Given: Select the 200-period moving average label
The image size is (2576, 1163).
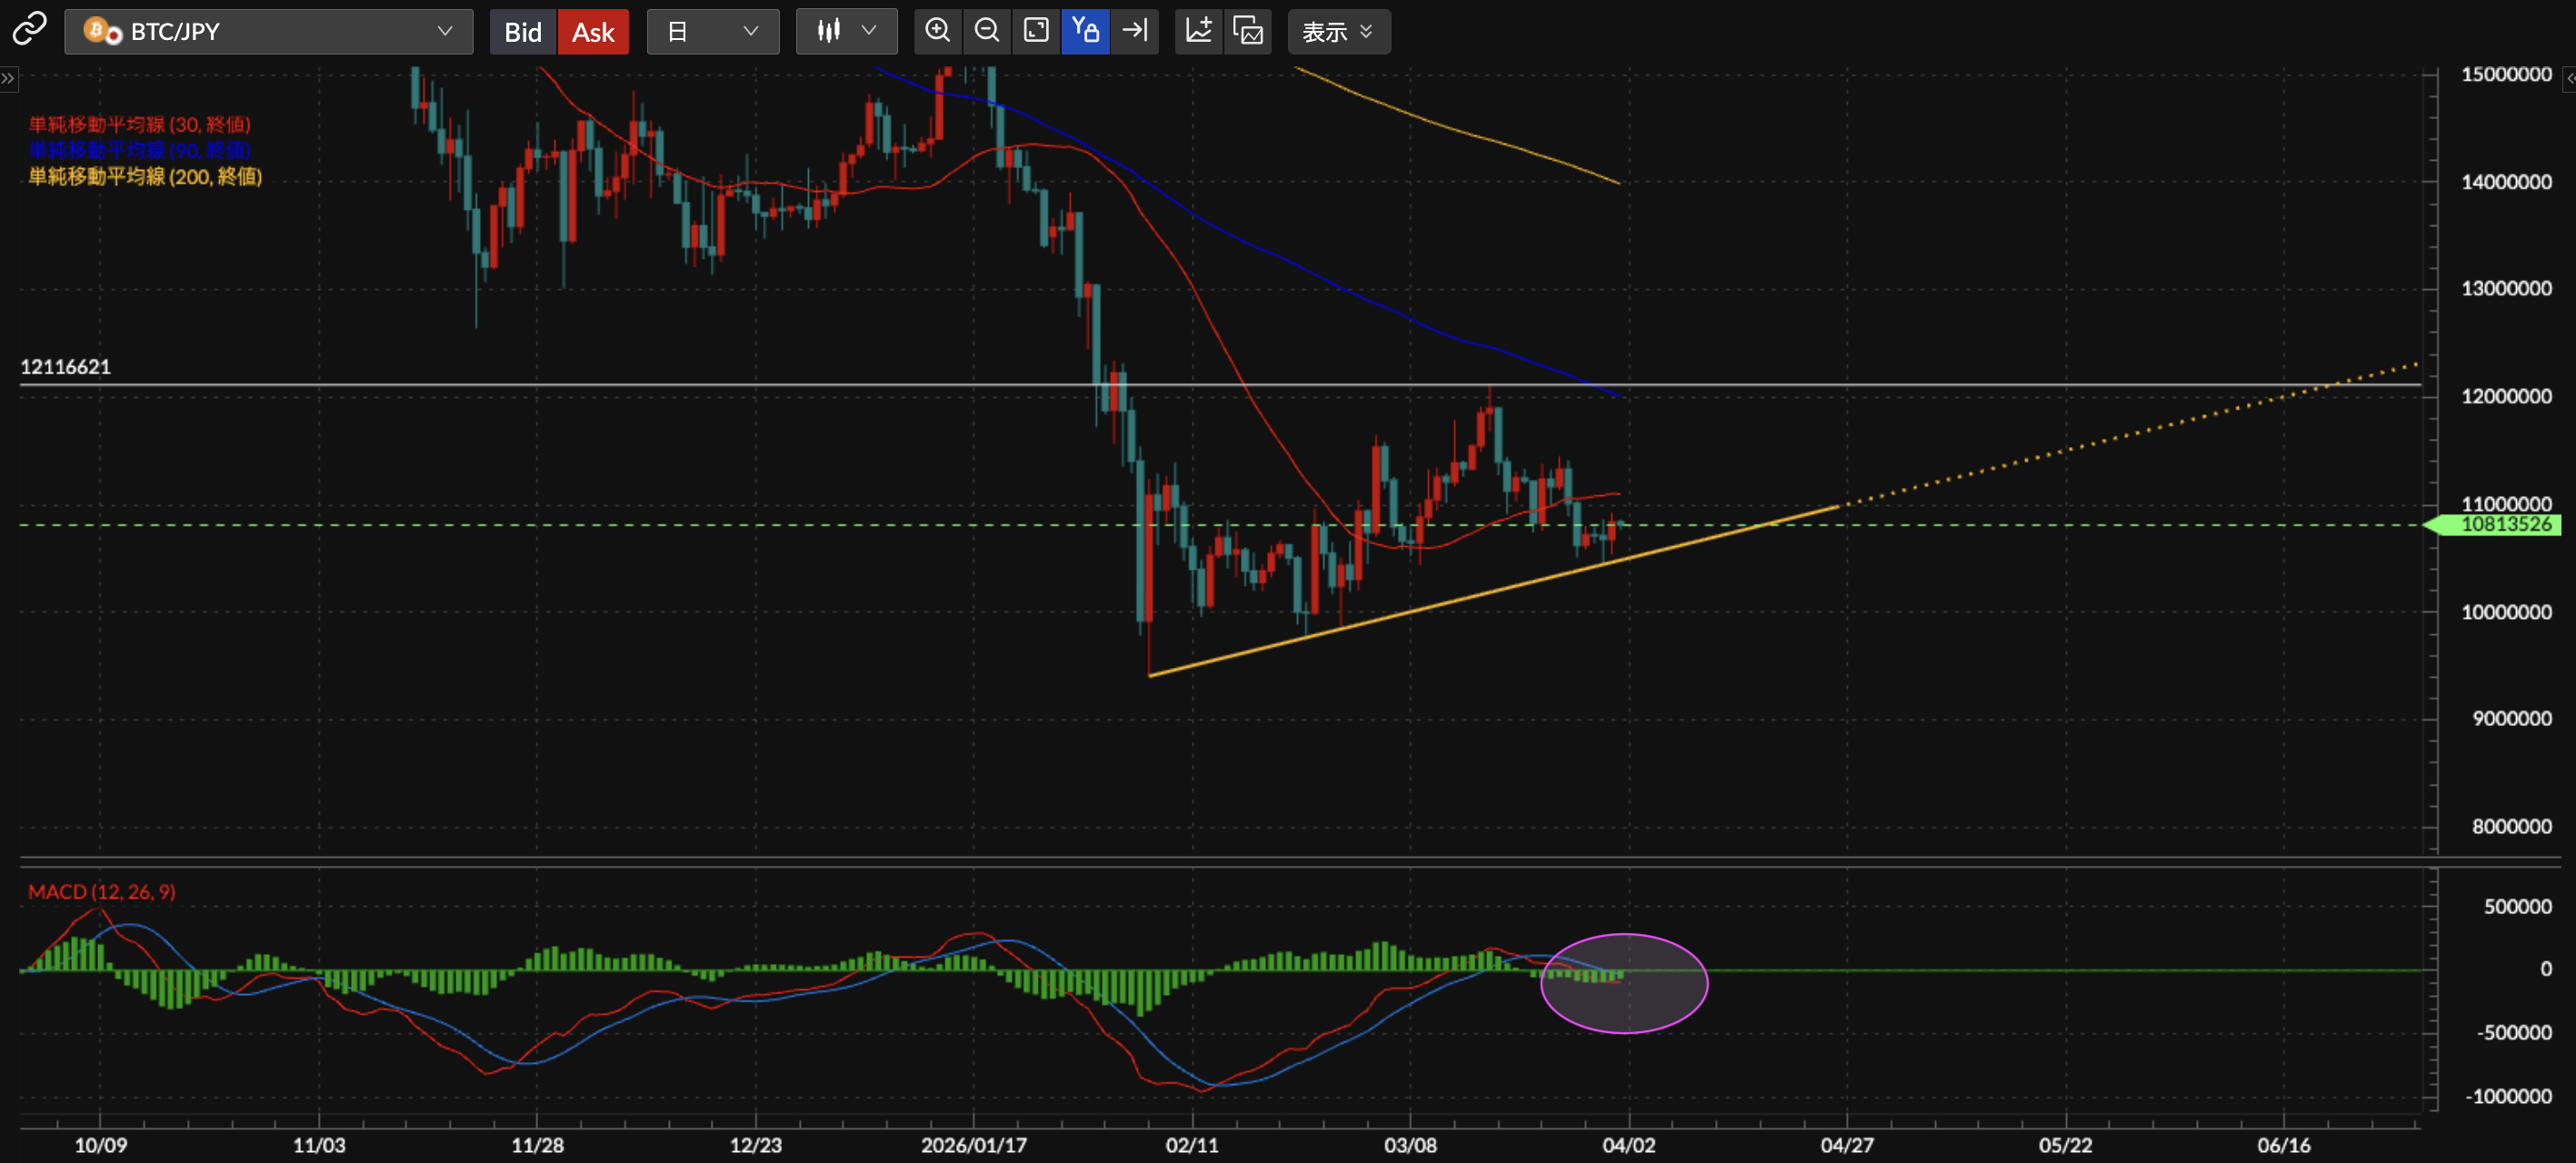Looking at the screenshot, I should (x=145, y=177).
